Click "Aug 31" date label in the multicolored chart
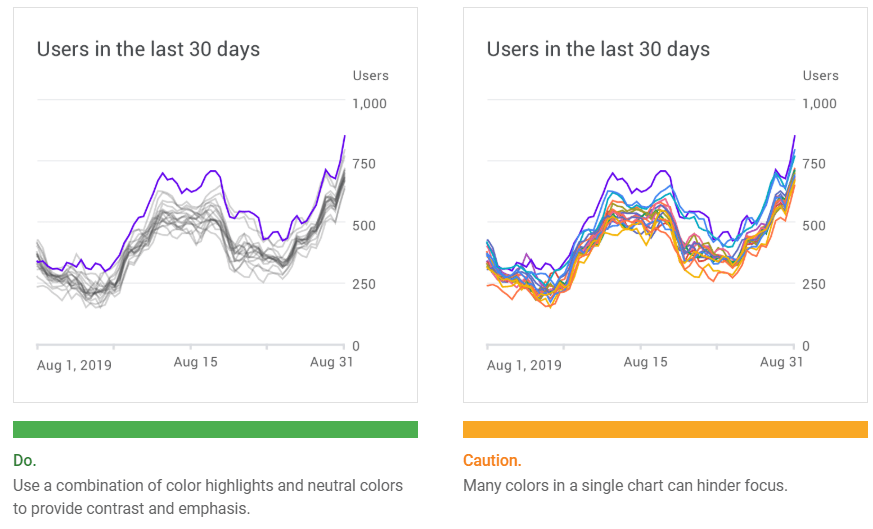Viewport: 873px width, 529px height. tap(781, 362)
